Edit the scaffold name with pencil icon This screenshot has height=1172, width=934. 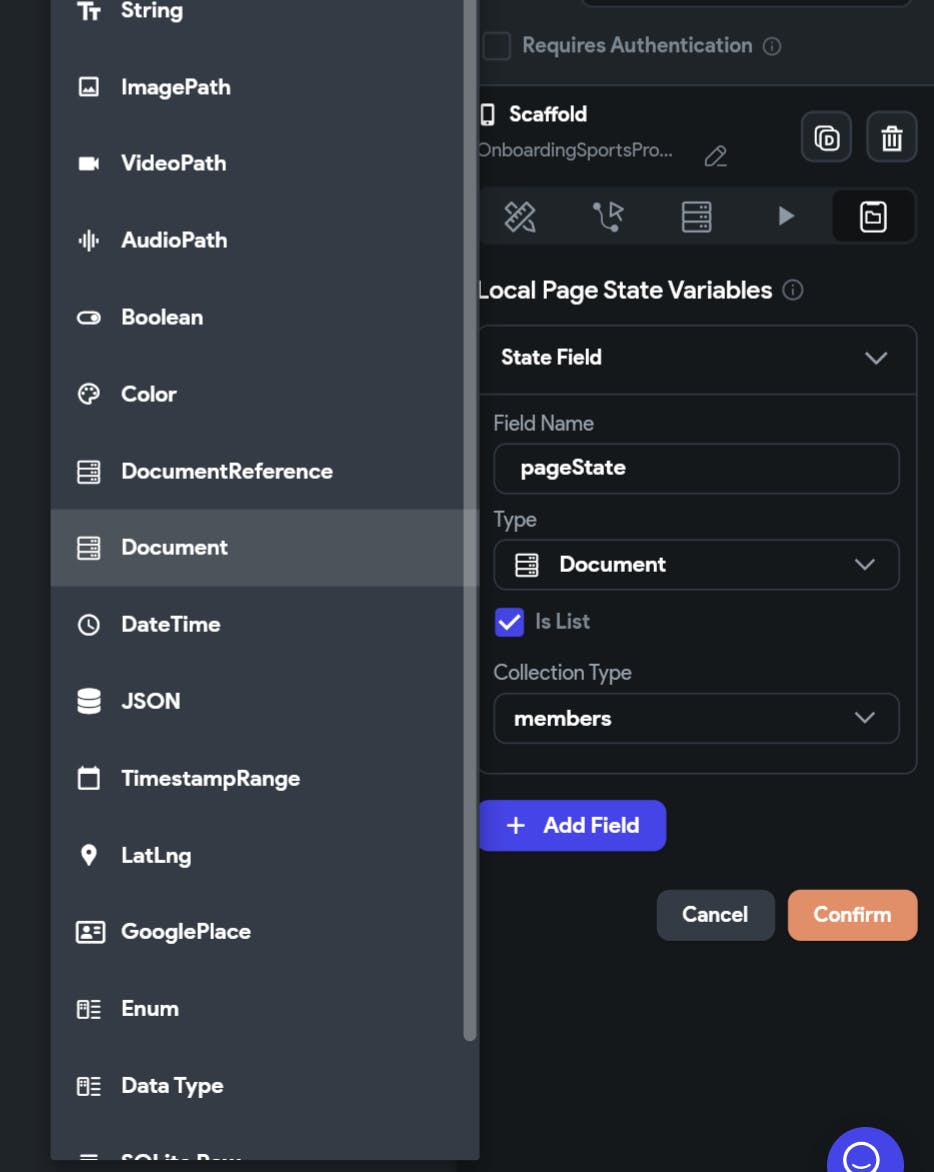[x=715, y=156]
